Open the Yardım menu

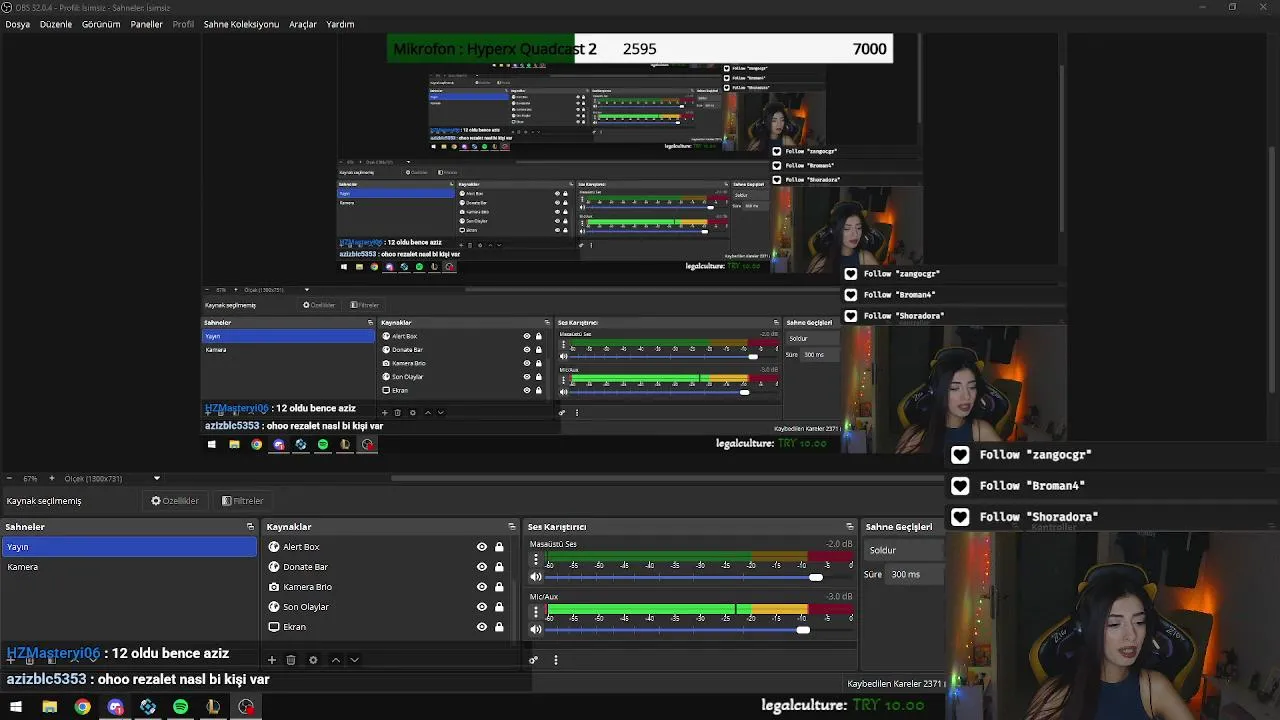click(340, 24)
